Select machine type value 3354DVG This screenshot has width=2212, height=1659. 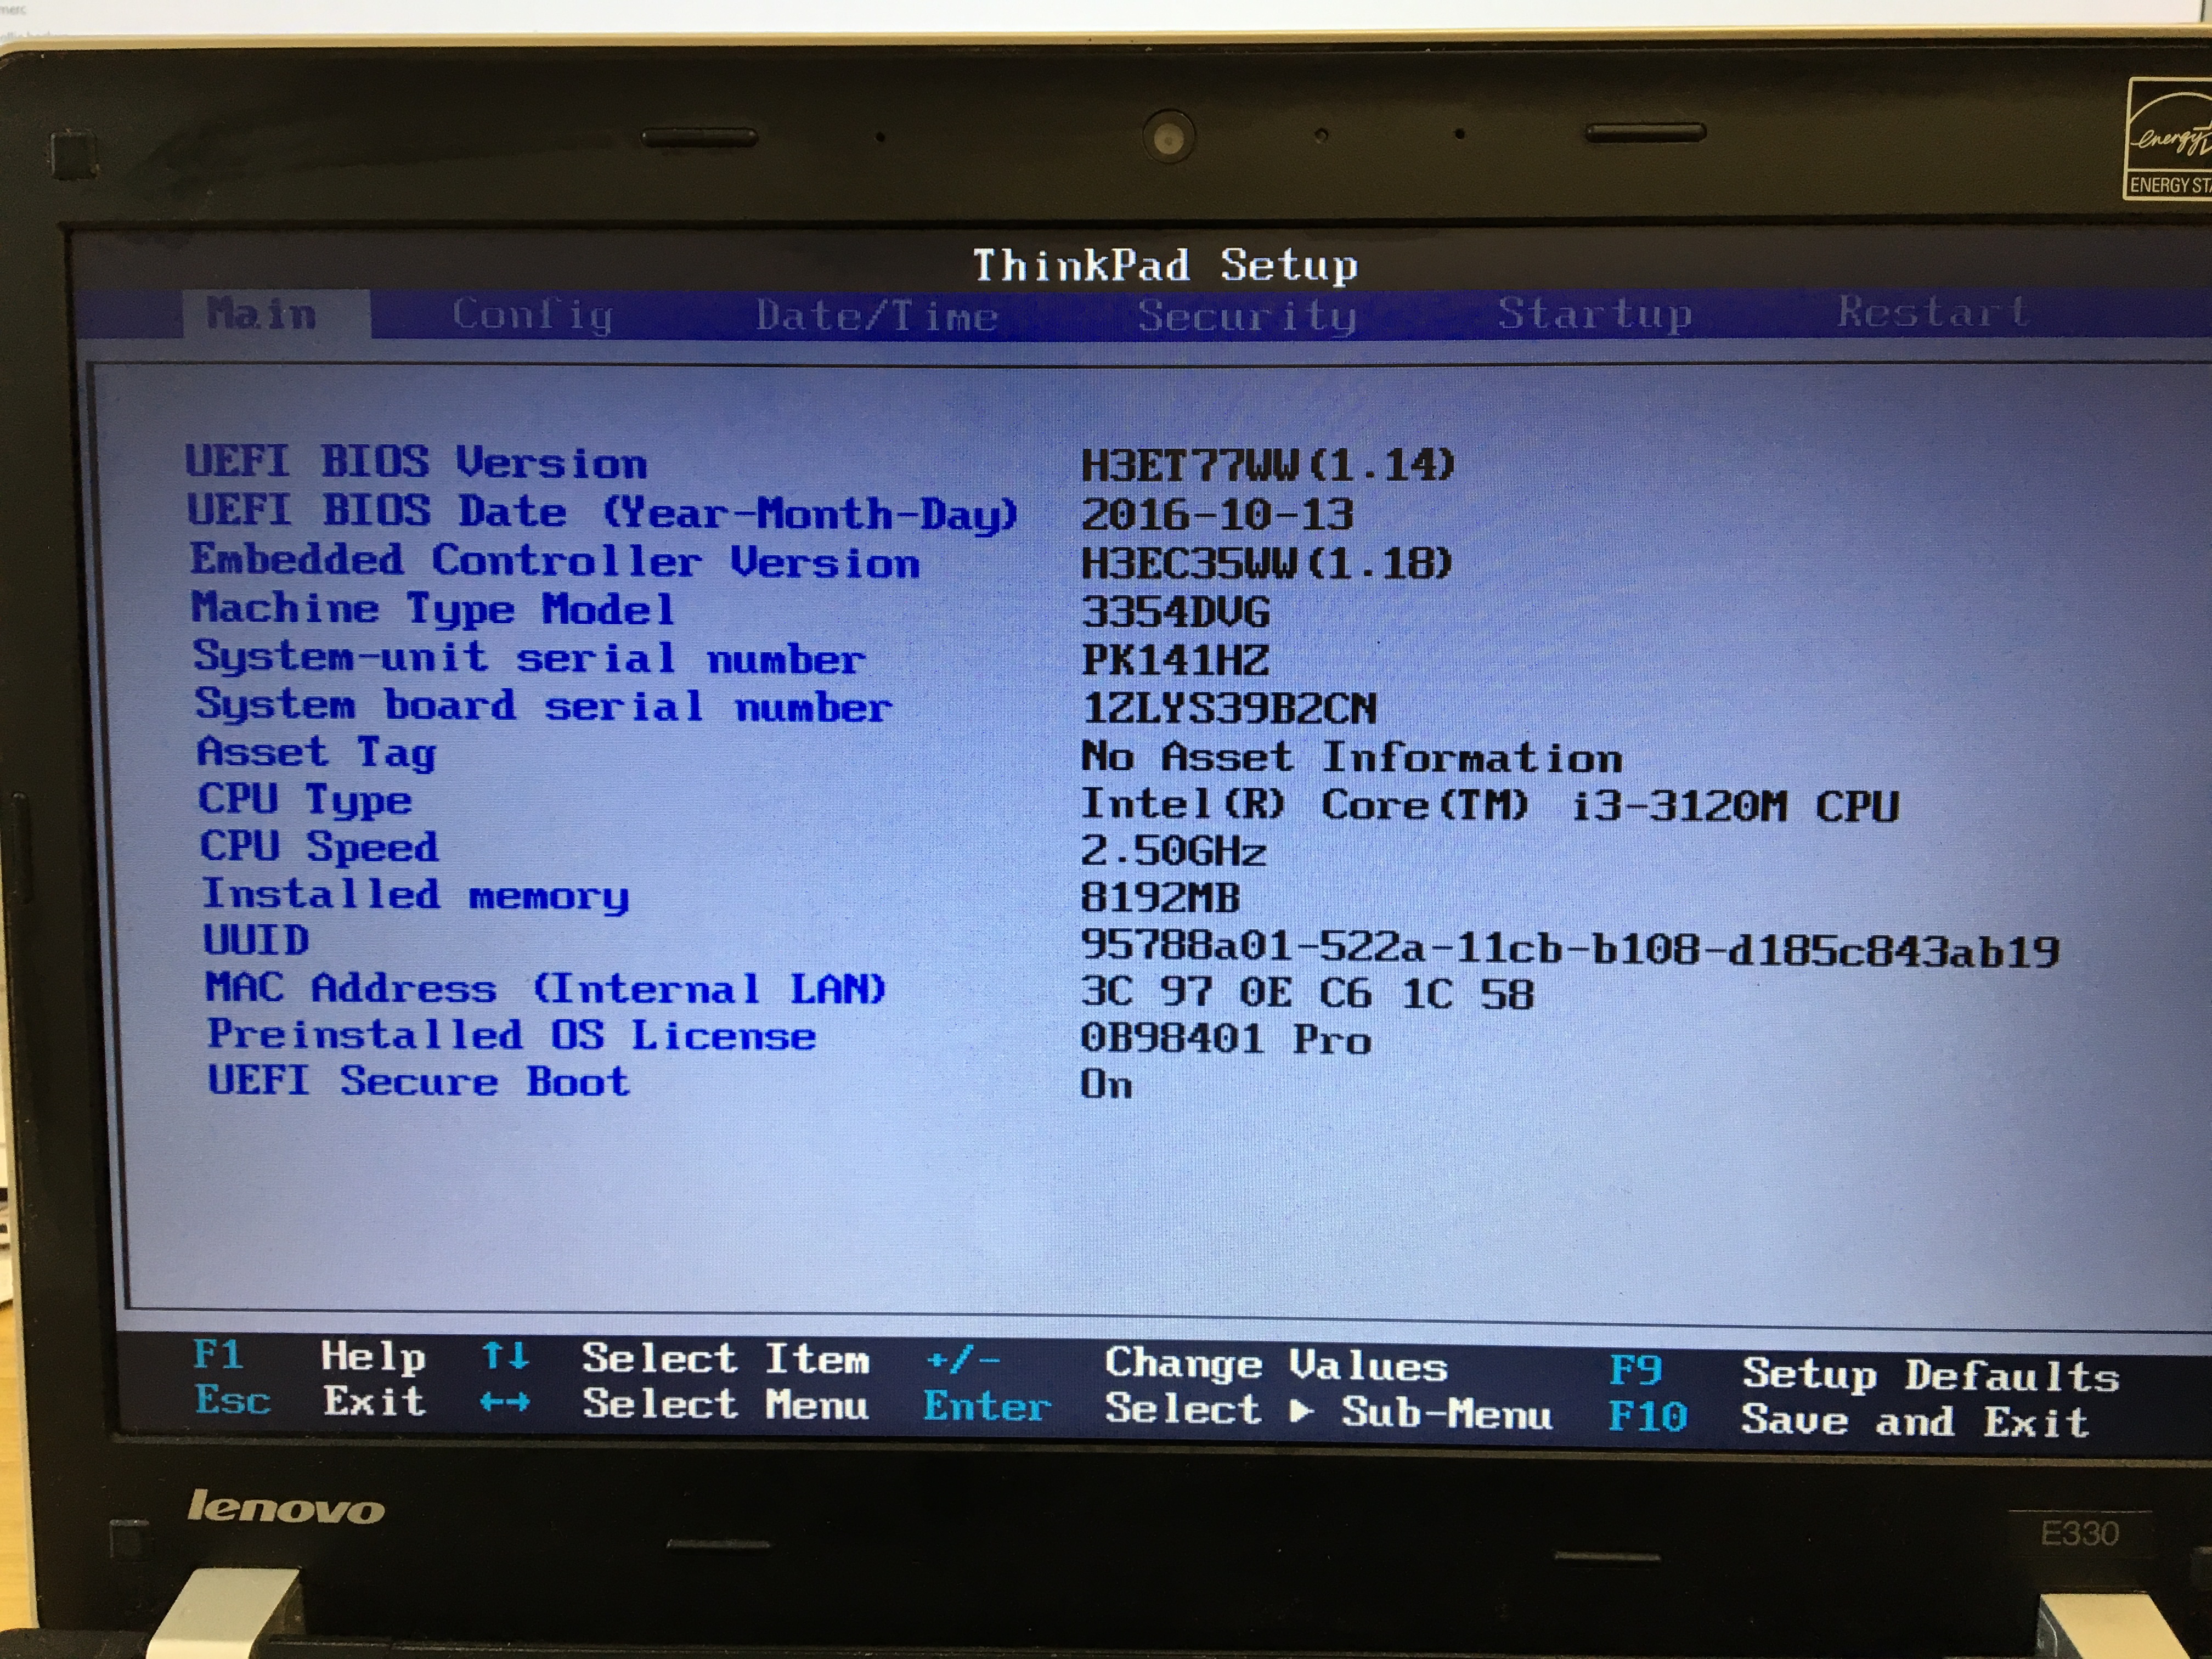pyautogui.click(x=1176, y=612)
